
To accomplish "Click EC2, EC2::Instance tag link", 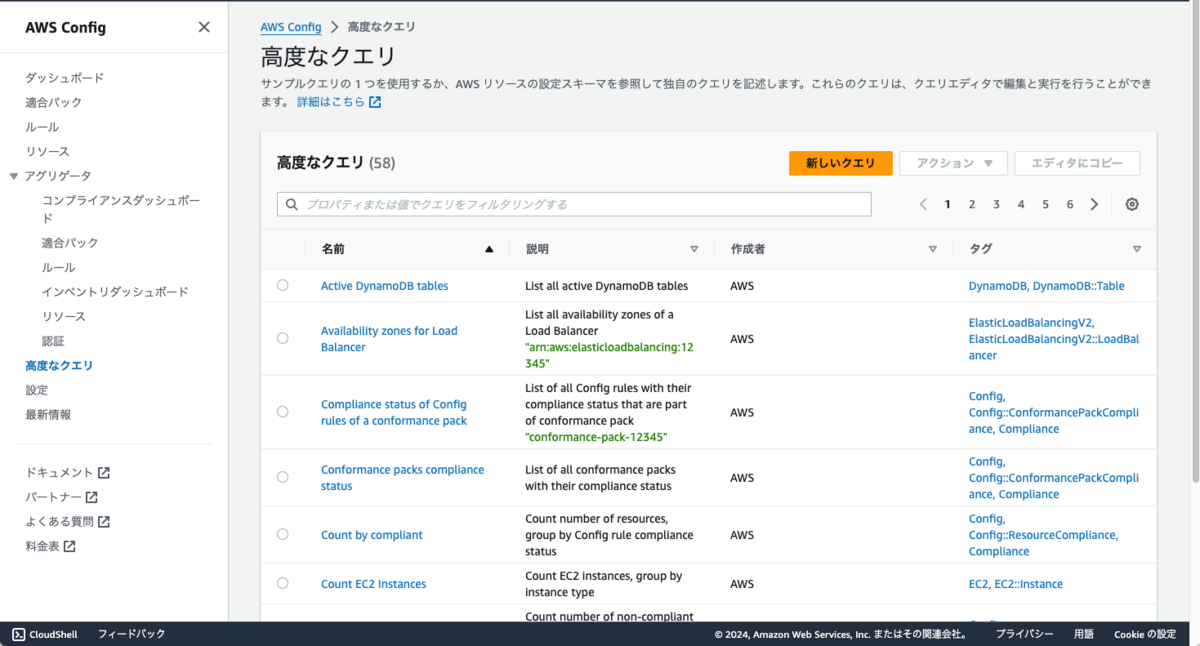I will [1016, 584].
